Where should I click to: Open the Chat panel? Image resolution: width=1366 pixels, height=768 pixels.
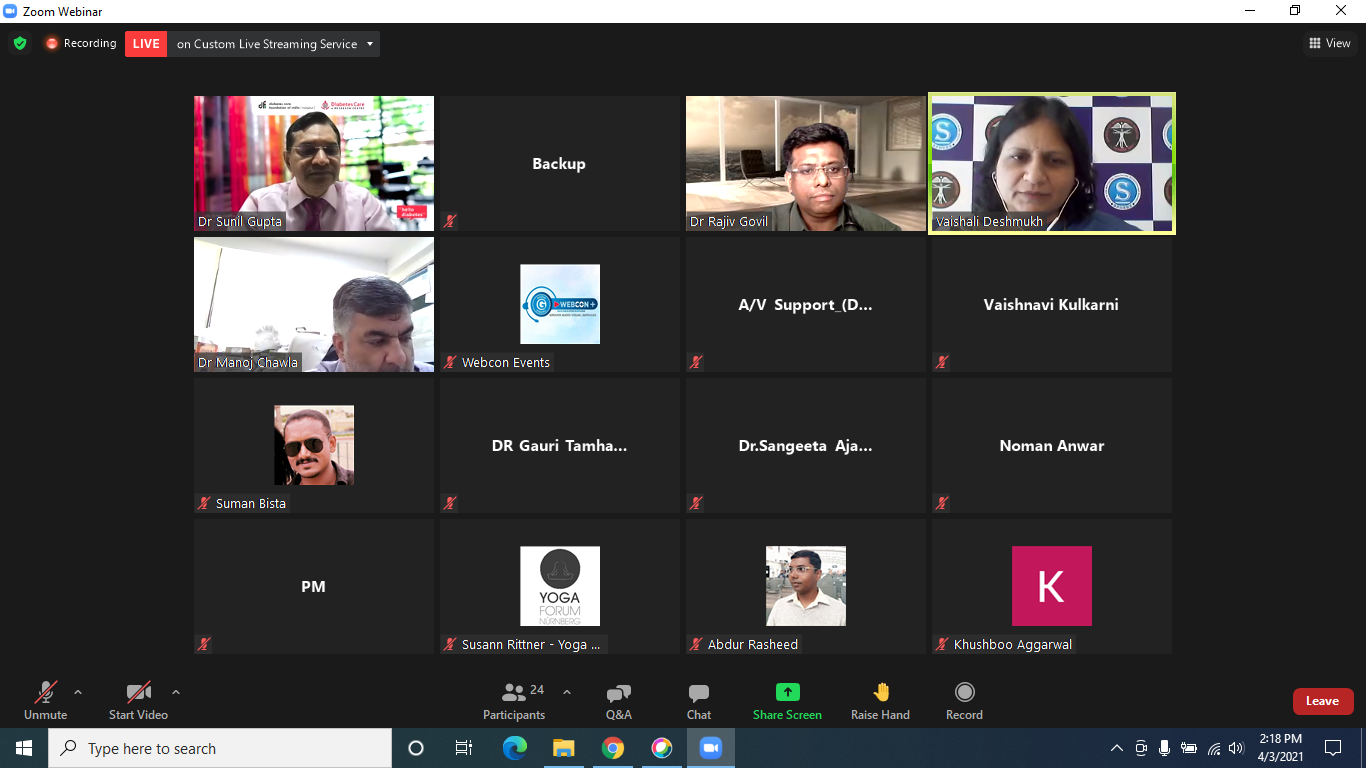pos(699,701)
